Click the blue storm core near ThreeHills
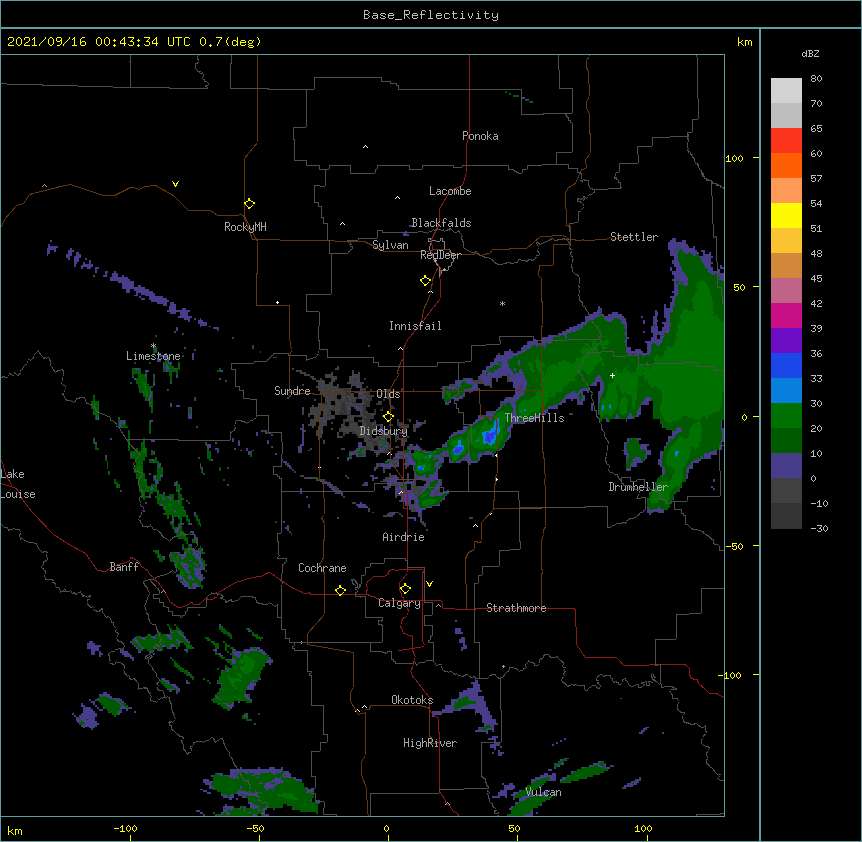The width and height of the screenshot is (862, 842). click(x=489, y=436)
